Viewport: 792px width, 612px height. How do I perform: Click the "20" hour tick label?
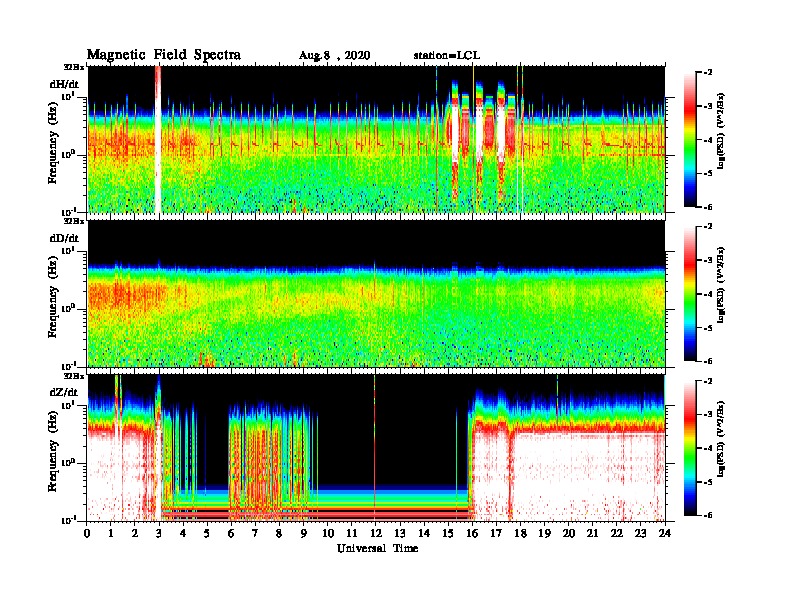(x=569, y=533)
